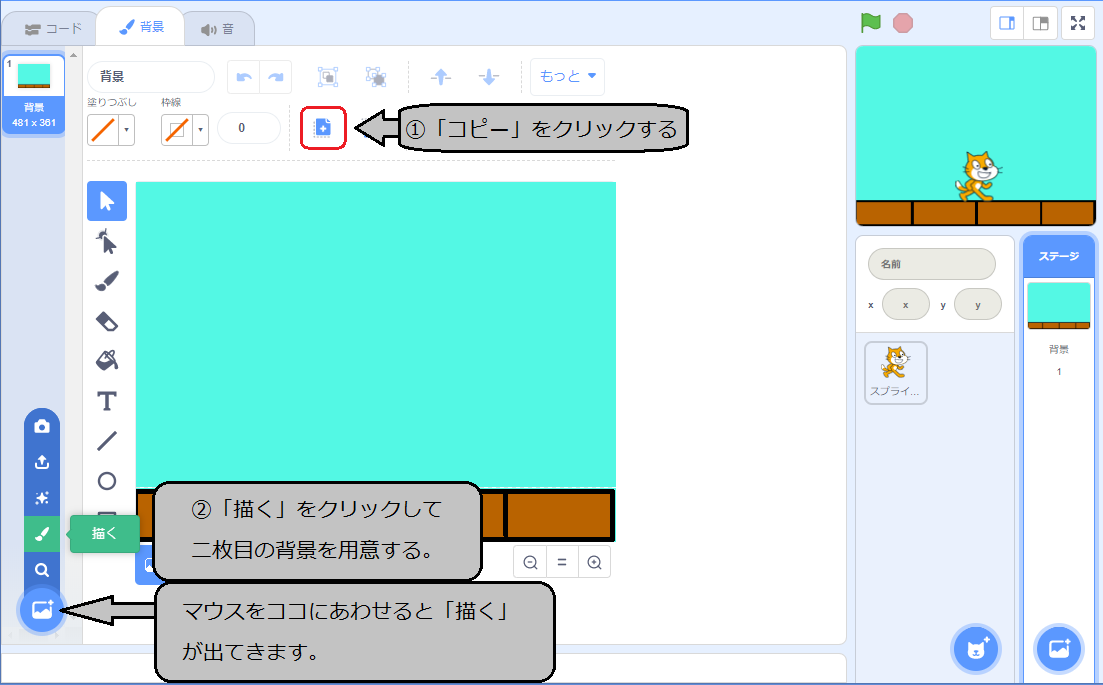The height and width of the screenshot is (685, 1103).
Task: Select the Reshape tool
Action: point(107,241)
